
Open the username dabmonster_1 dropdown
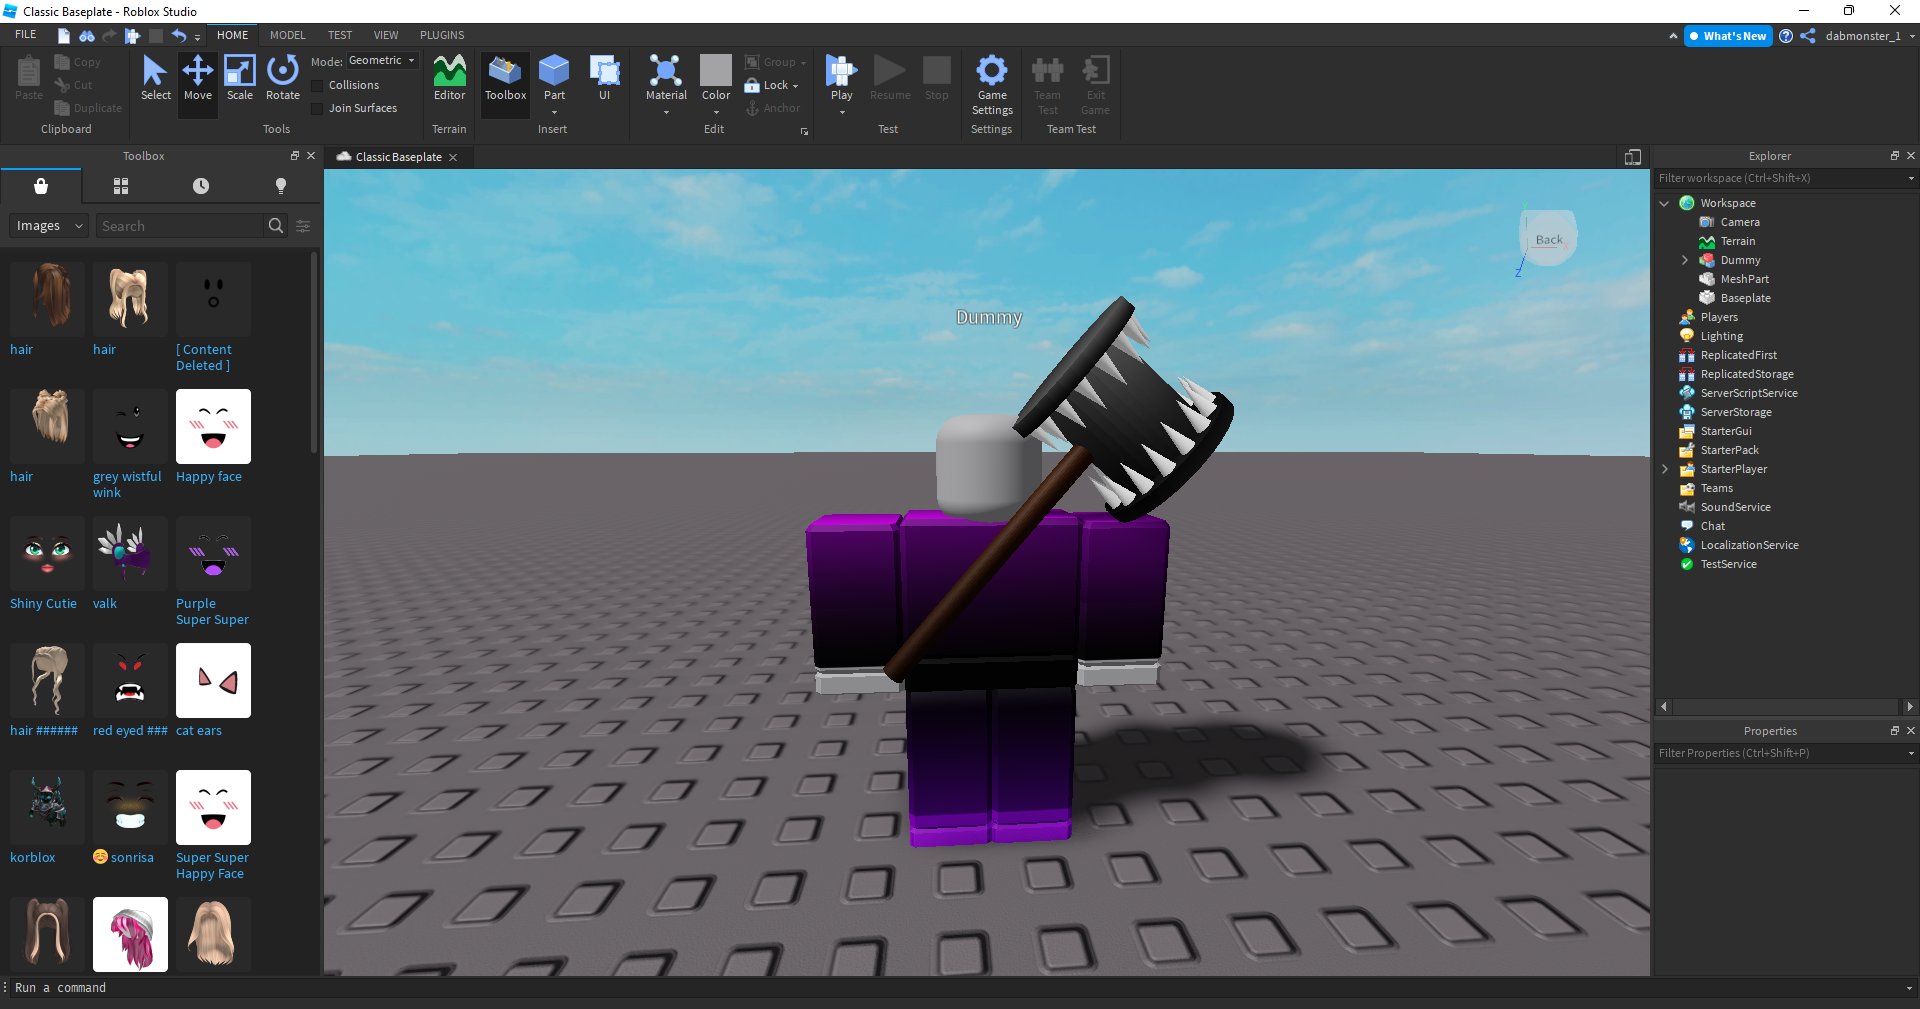[1868, 36]
